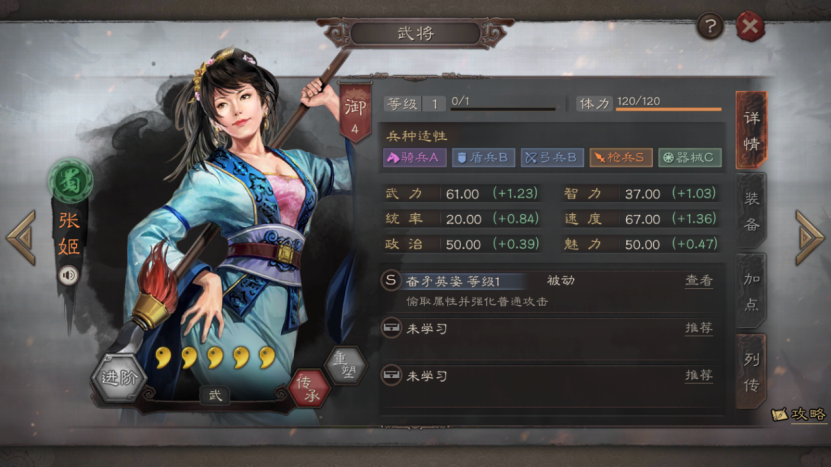Screen dimensions: 831x467
Task: Click the 重塑 hexagon button
Action: [347, 365]
